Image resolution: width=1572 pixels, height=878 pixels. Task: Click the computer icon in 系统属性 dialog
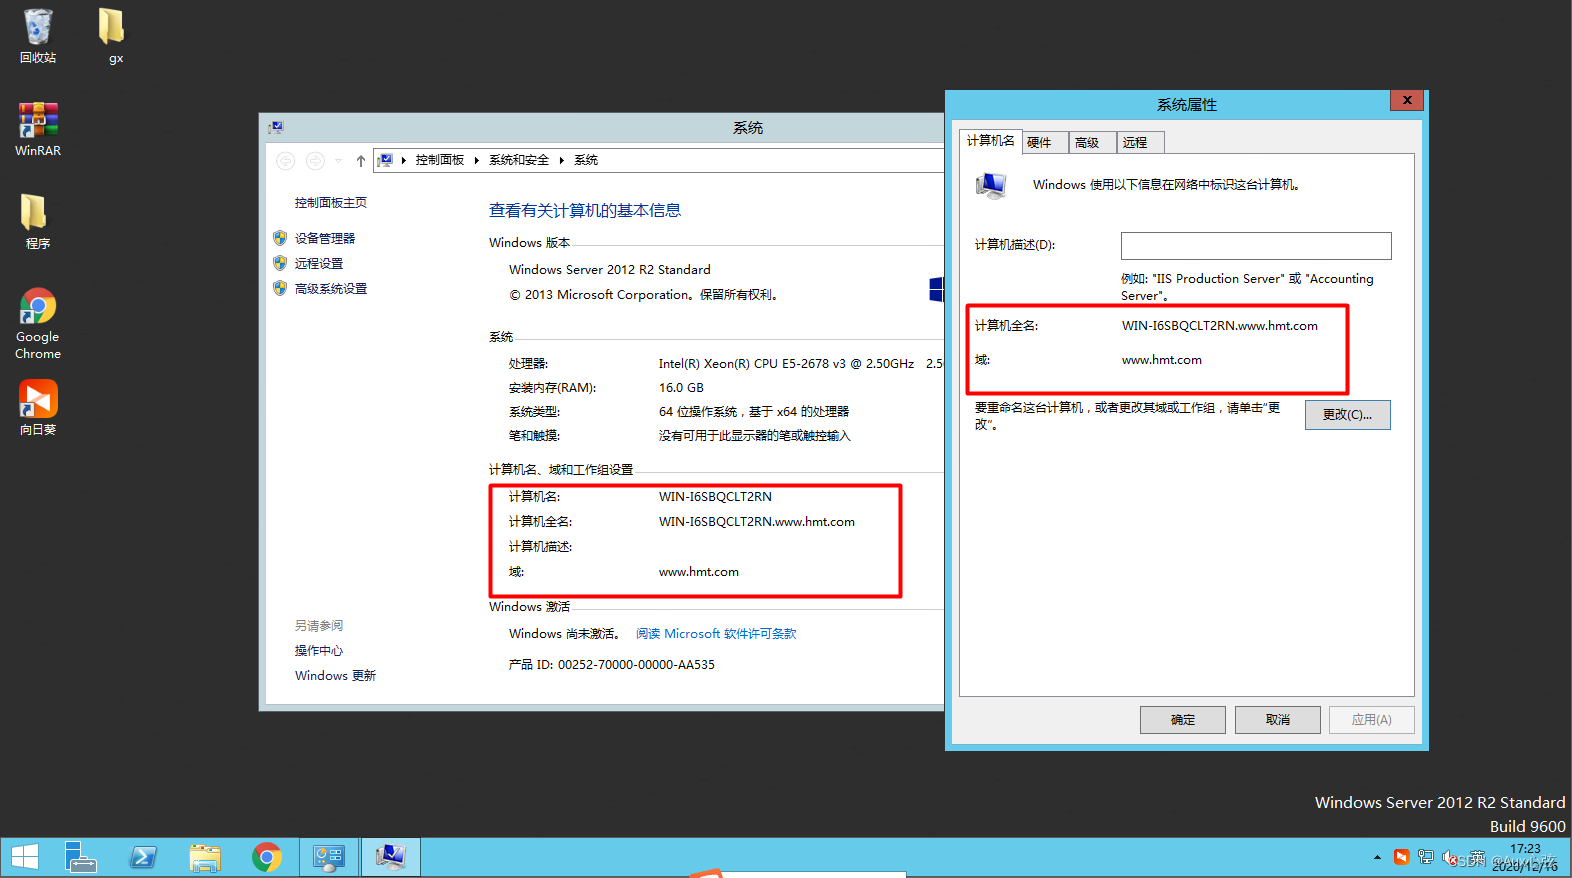991,186
